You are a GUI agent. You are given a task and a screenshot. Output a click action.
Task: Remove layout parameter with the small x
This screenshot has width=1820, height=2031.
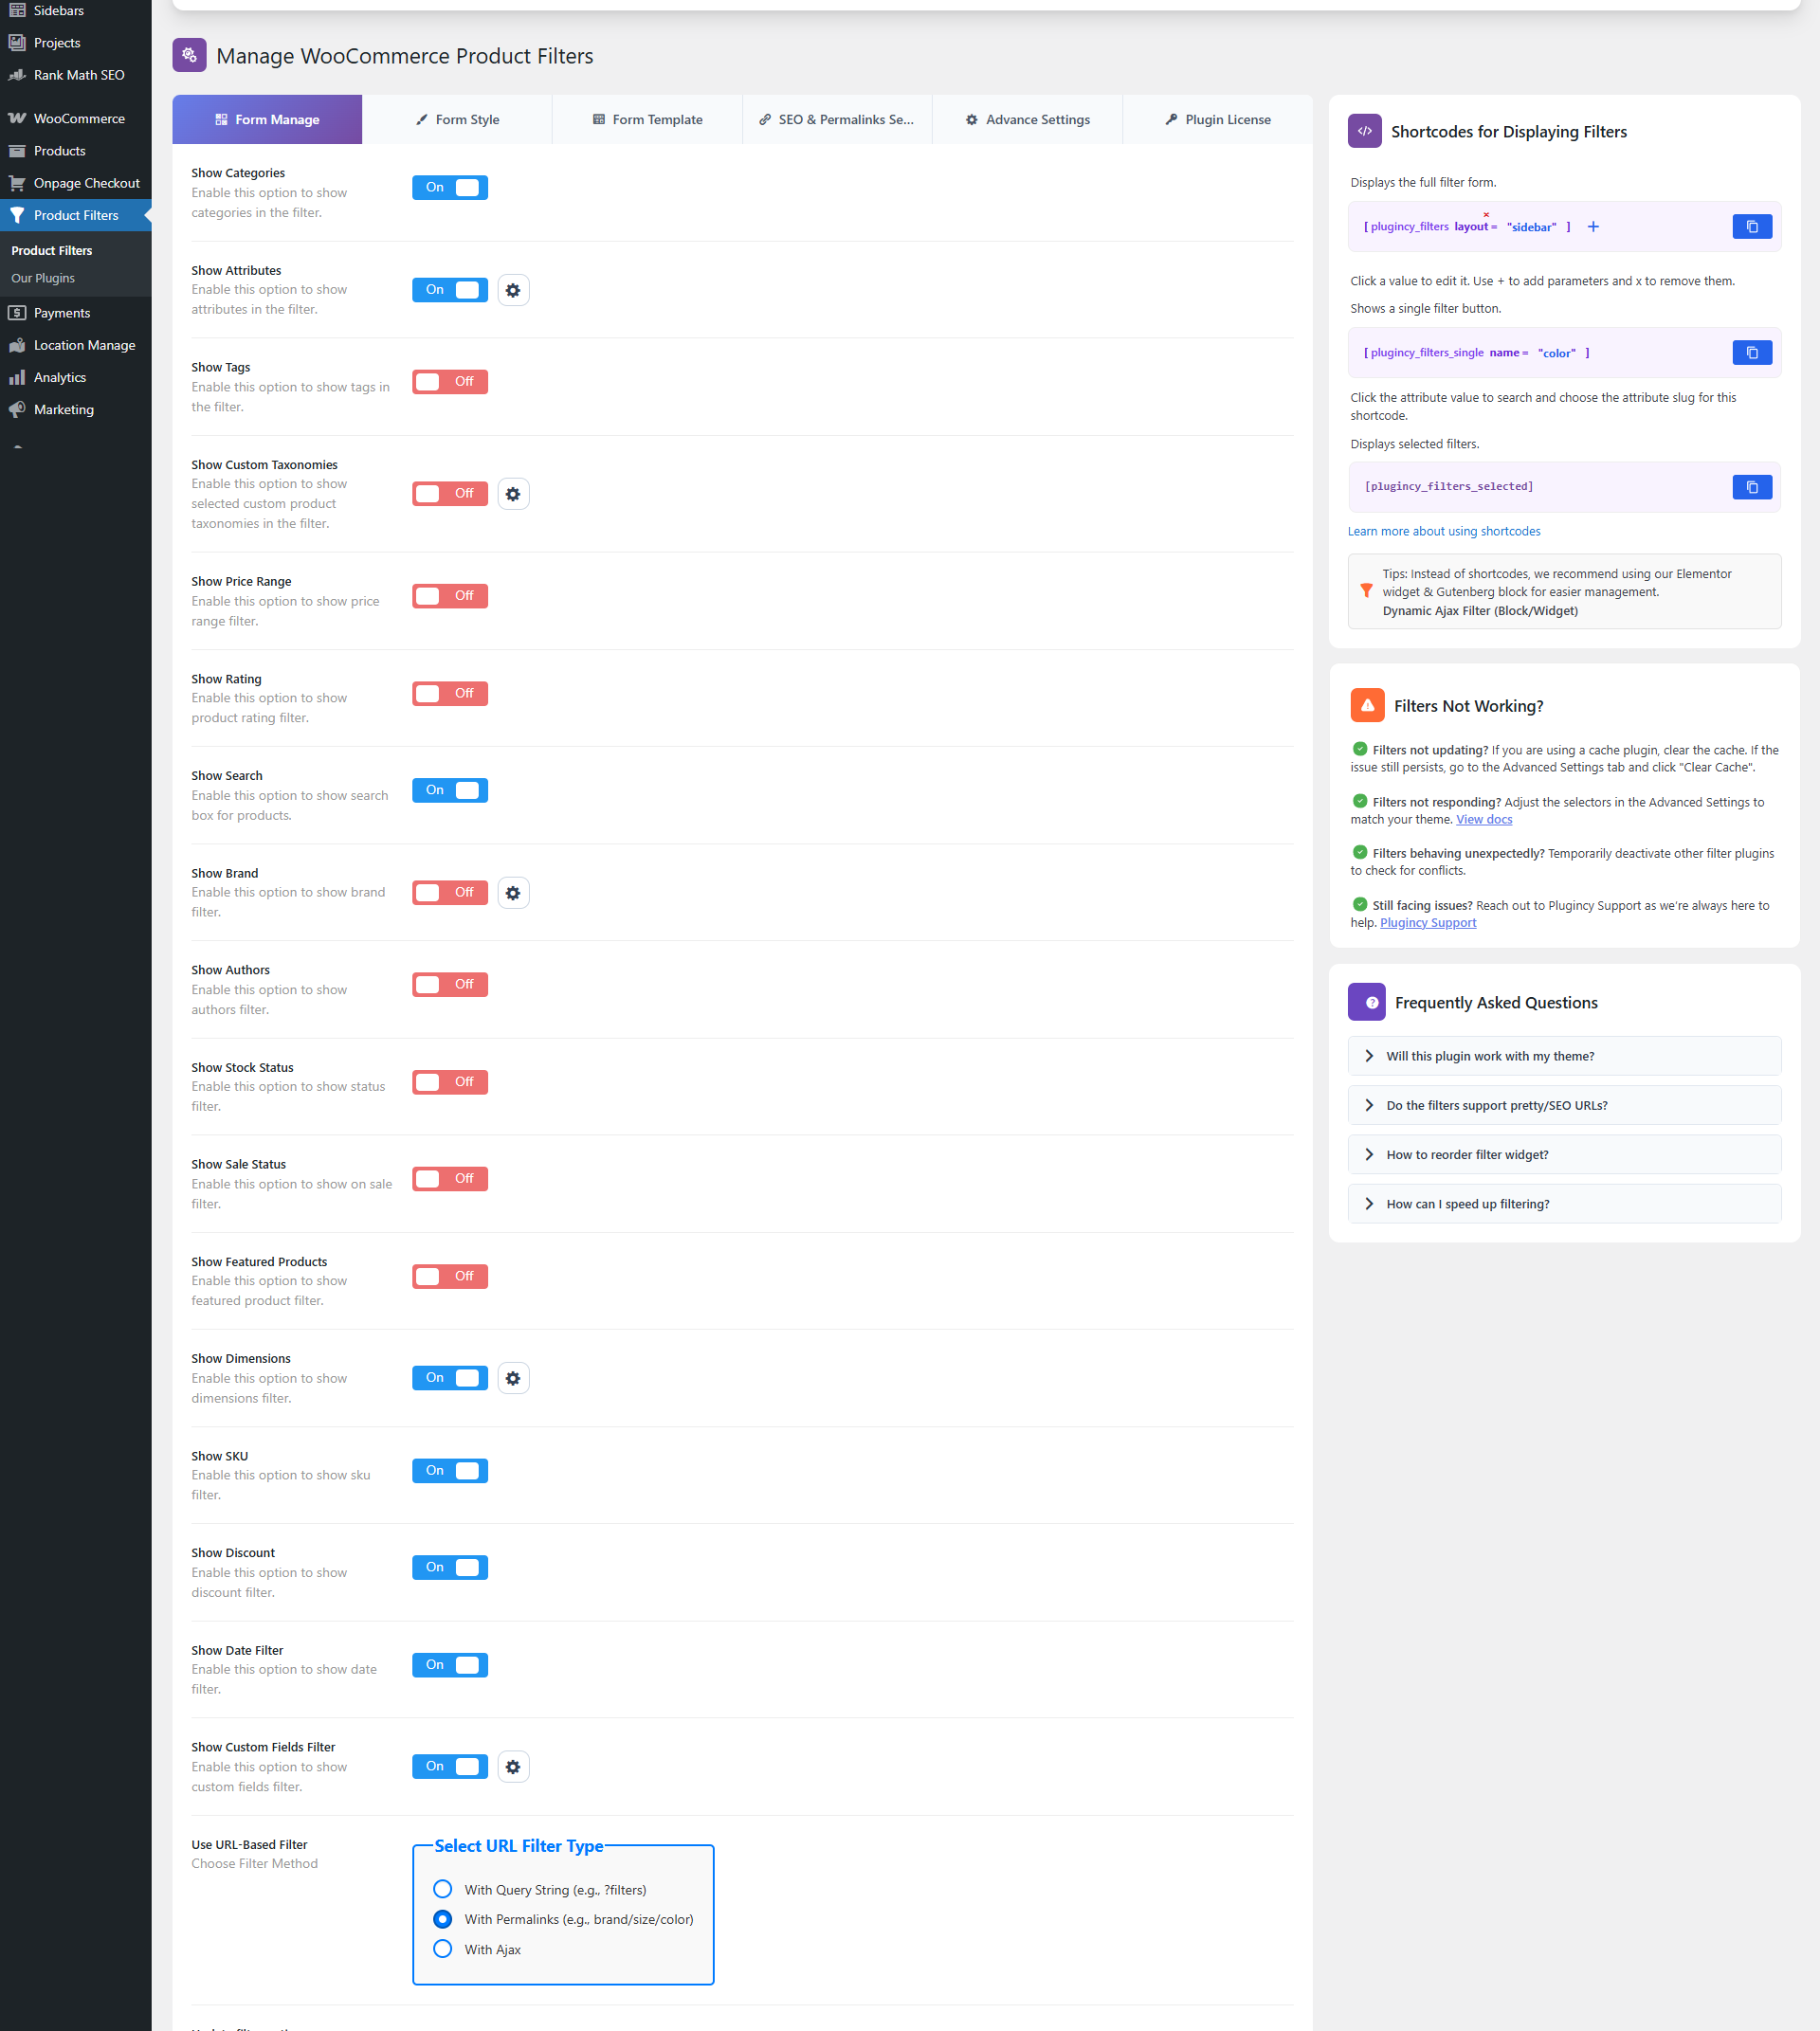(x=1486, y=214)
